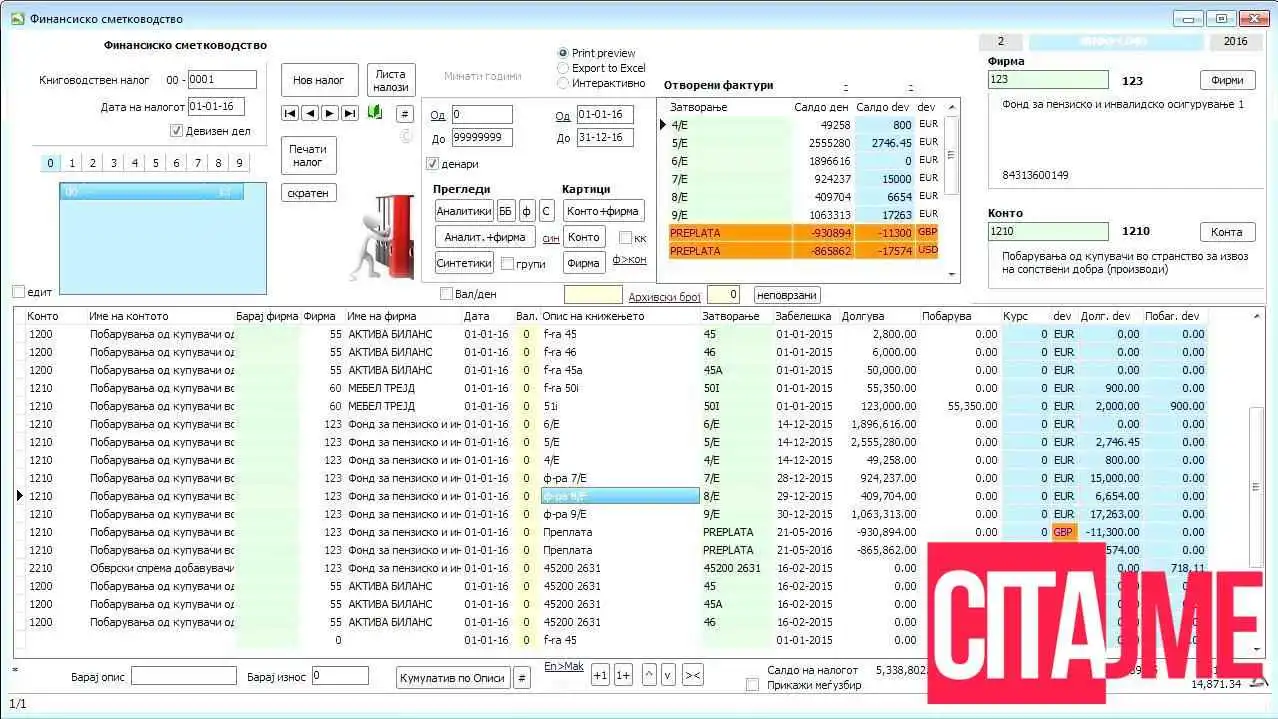Open the Конто+фирма card
This screenshot has width=1278, height=719.
click(x=603, y=210)
